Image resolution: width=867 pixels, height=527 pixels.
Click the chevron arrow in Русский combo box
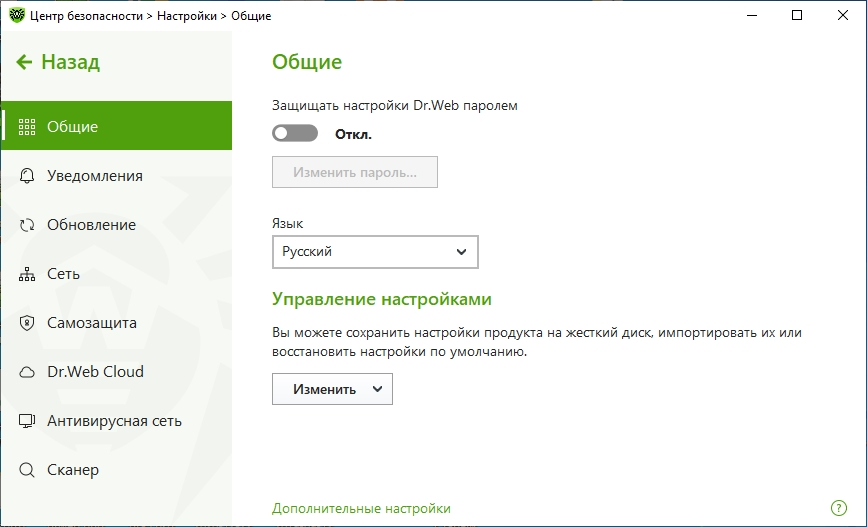[x=461, y=252]
